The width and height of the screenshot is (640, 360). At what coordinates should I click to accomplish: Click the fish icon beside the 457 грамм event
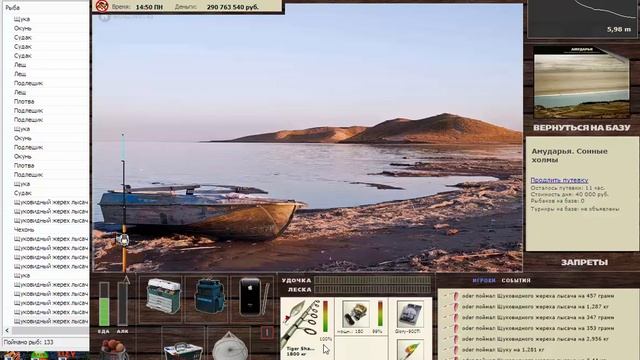point(456,296)
